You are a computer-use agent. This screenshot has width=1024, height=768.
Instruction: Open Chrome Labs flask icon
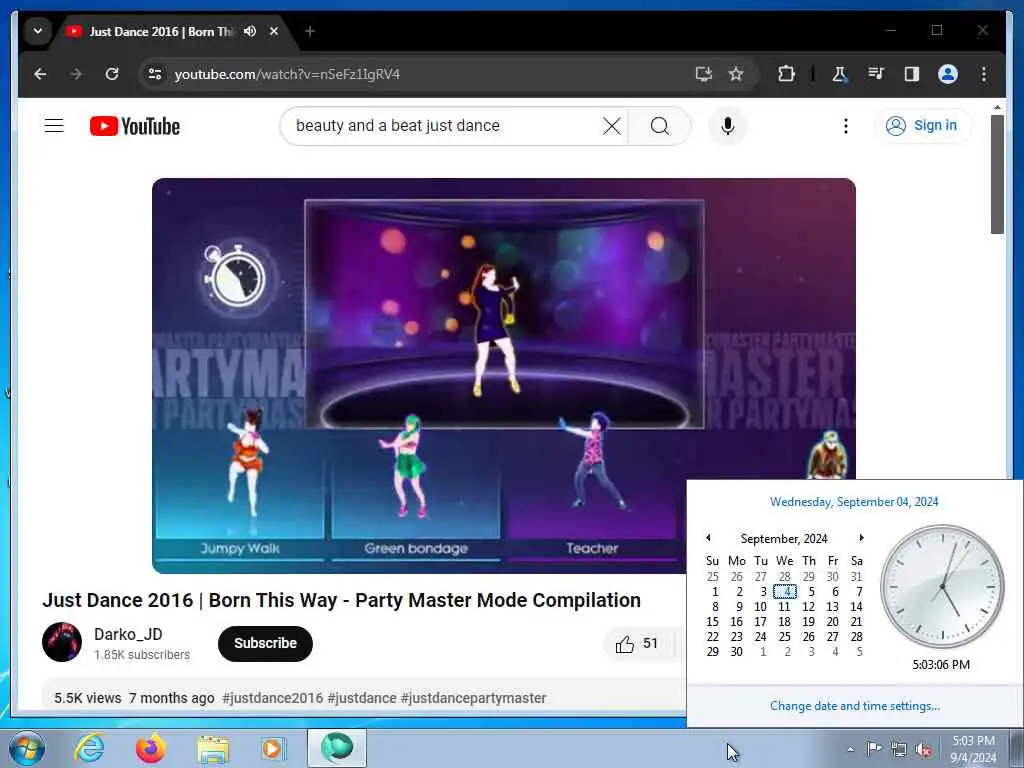point(840,74)
